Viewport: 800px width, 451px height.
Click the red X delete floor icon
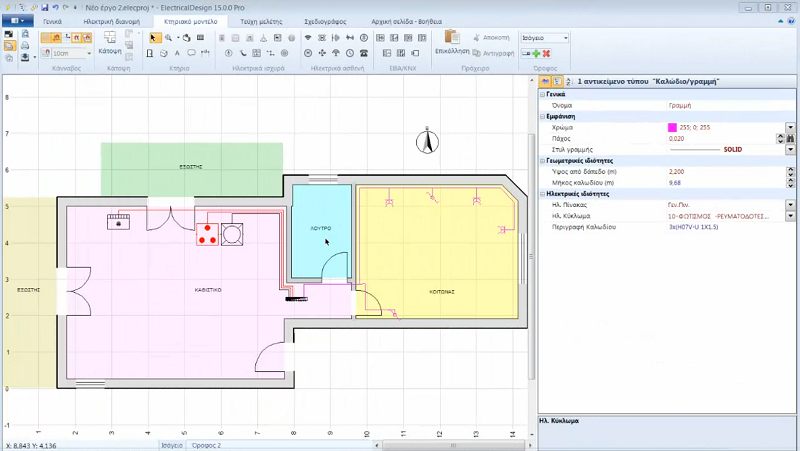pyautogui.click(x=548, y=53)
